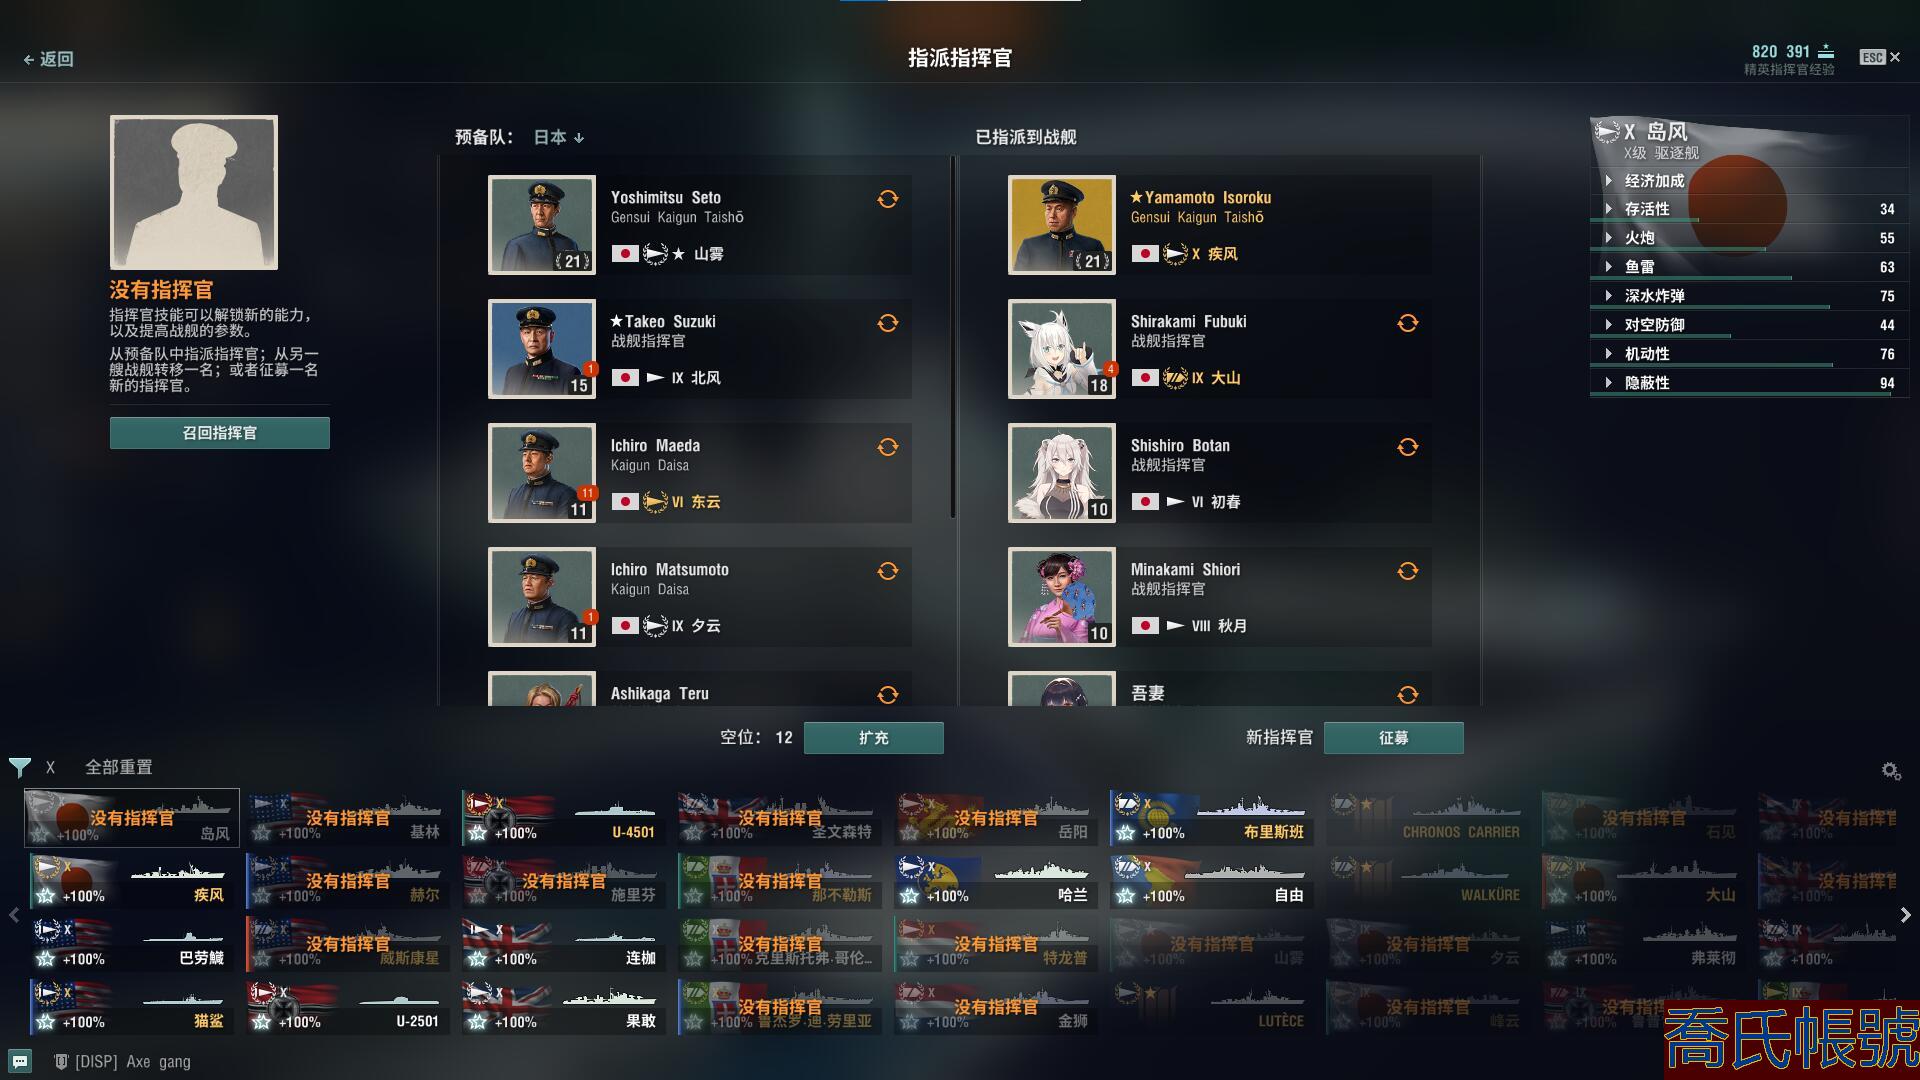1920x1080 pixels.
Task: Click previous page arrow of ship carousel
Action: (14, 915)
